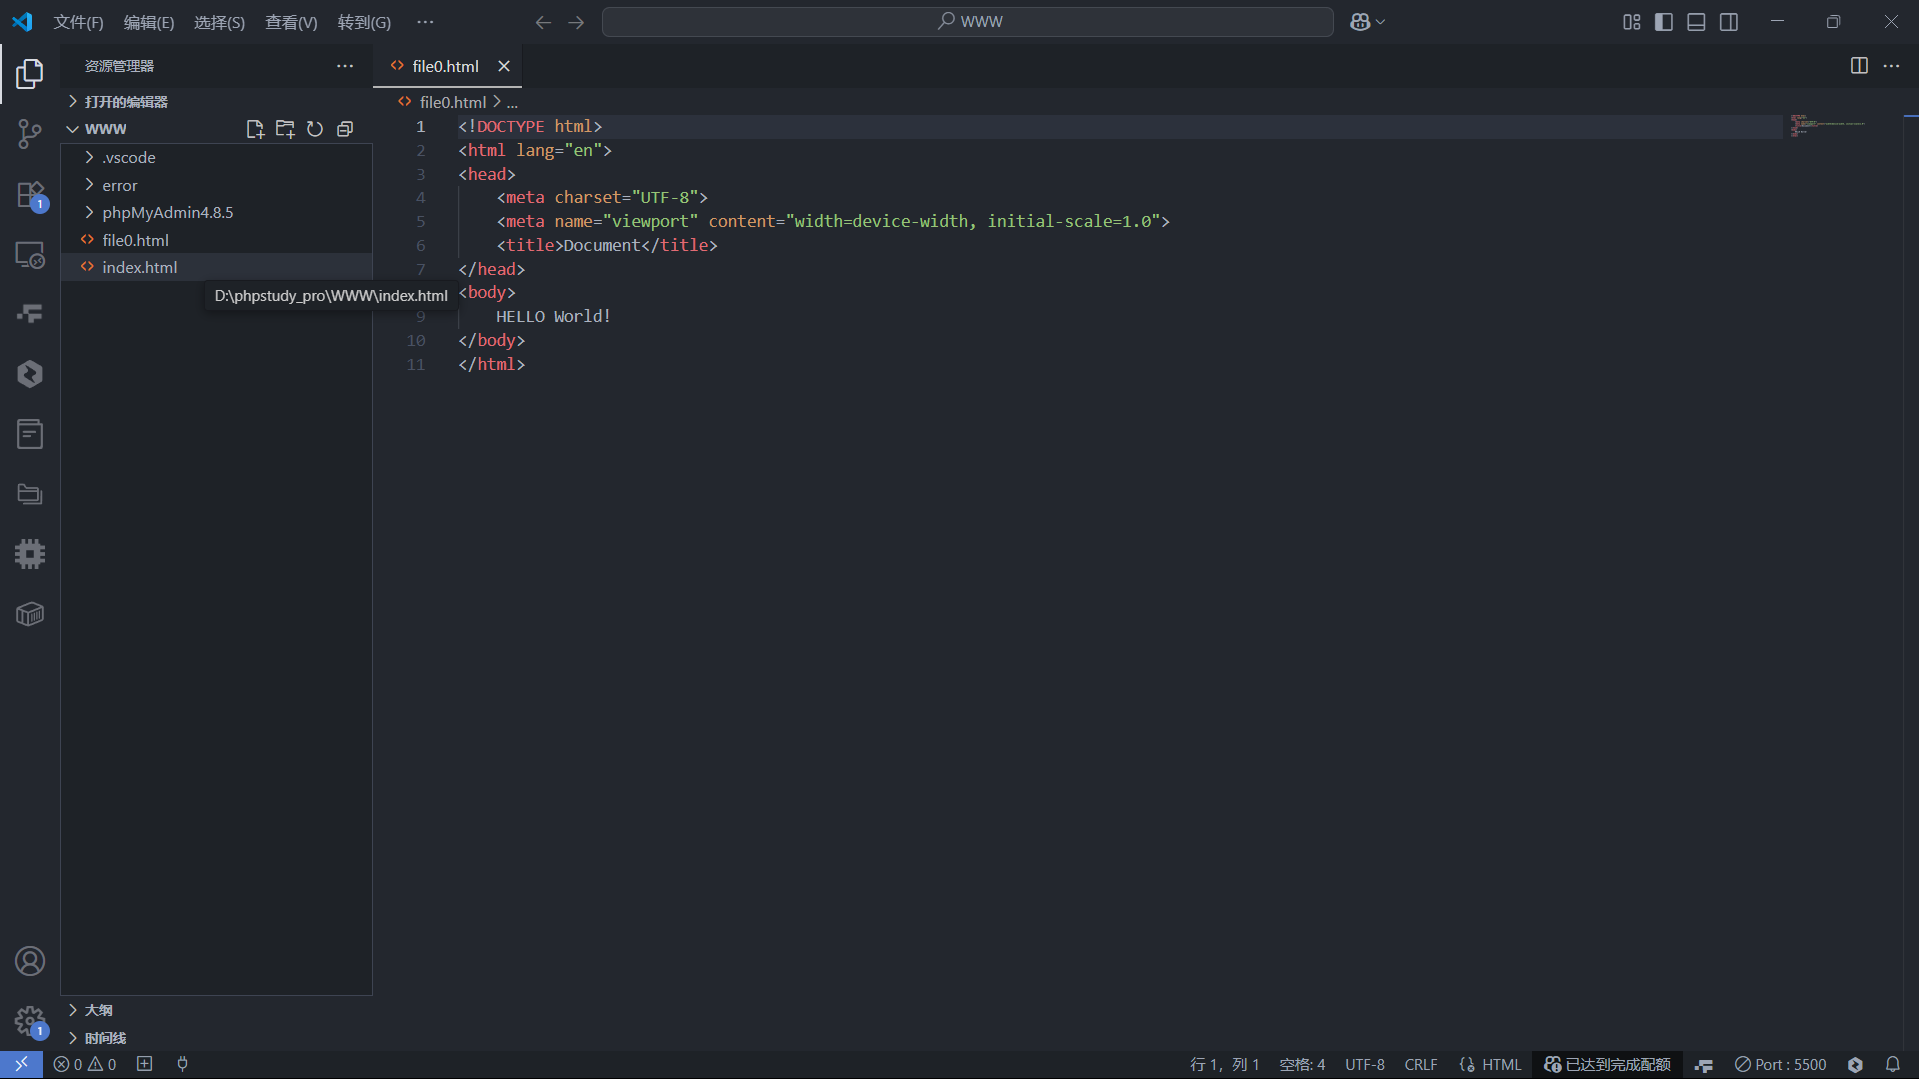The height and width of the screenshot is (1079, 1919).
Task: Switch to the file0.html editor tab
Action: [444, 66]
